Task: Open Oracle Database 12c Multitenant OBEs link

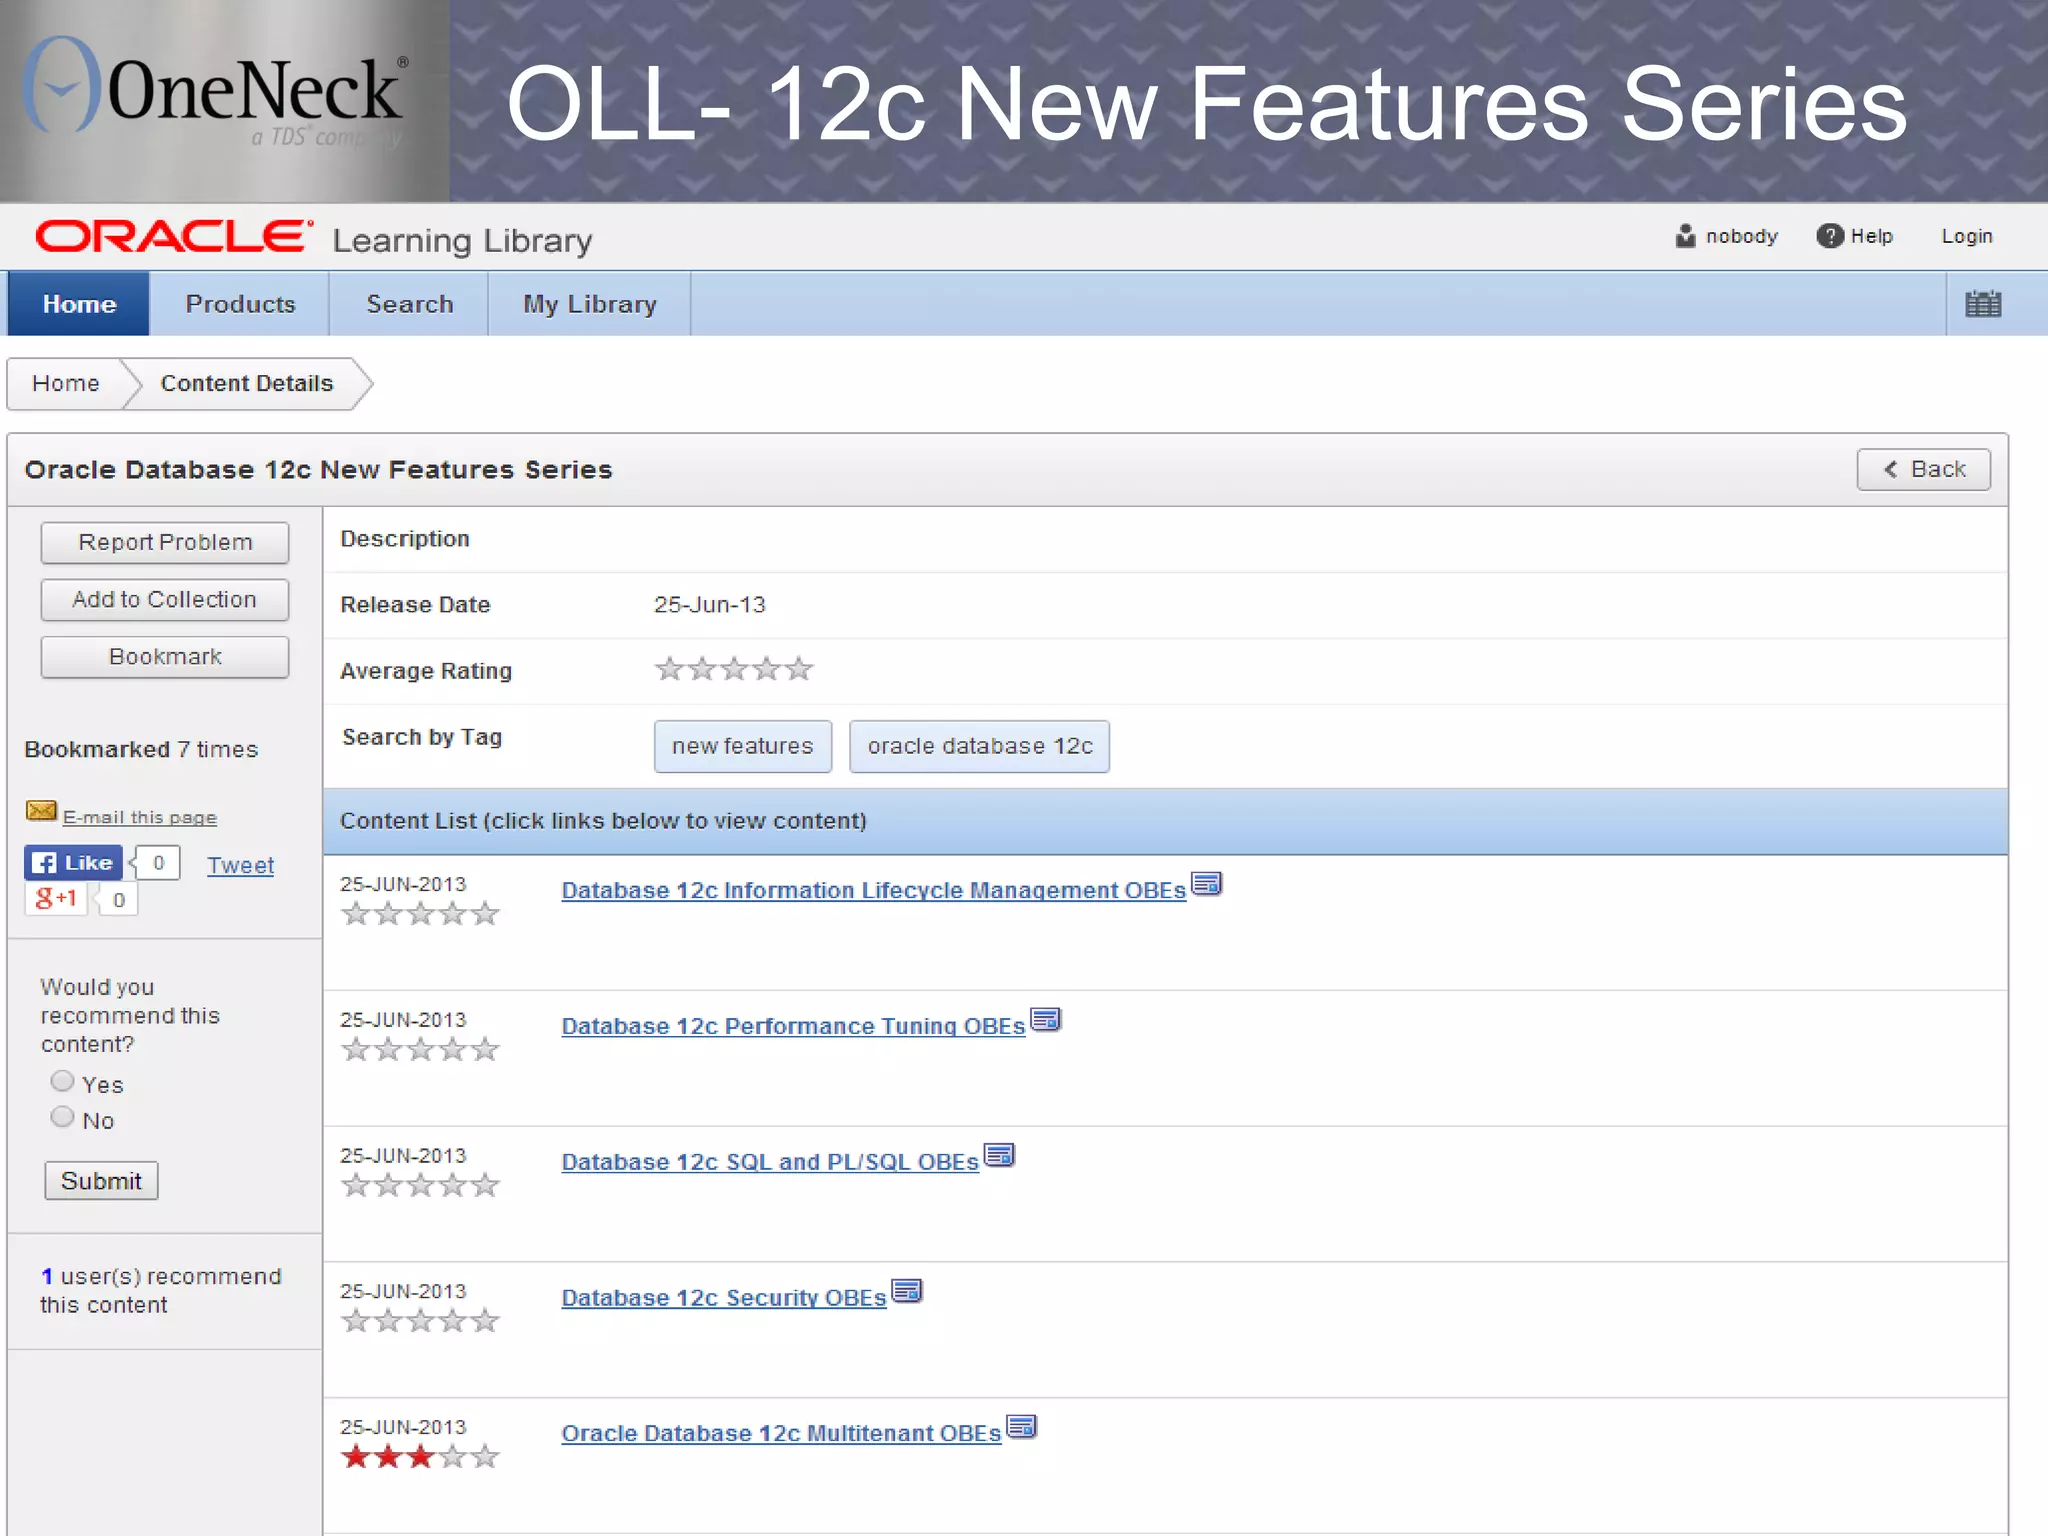Action: tap(781, 1433)
